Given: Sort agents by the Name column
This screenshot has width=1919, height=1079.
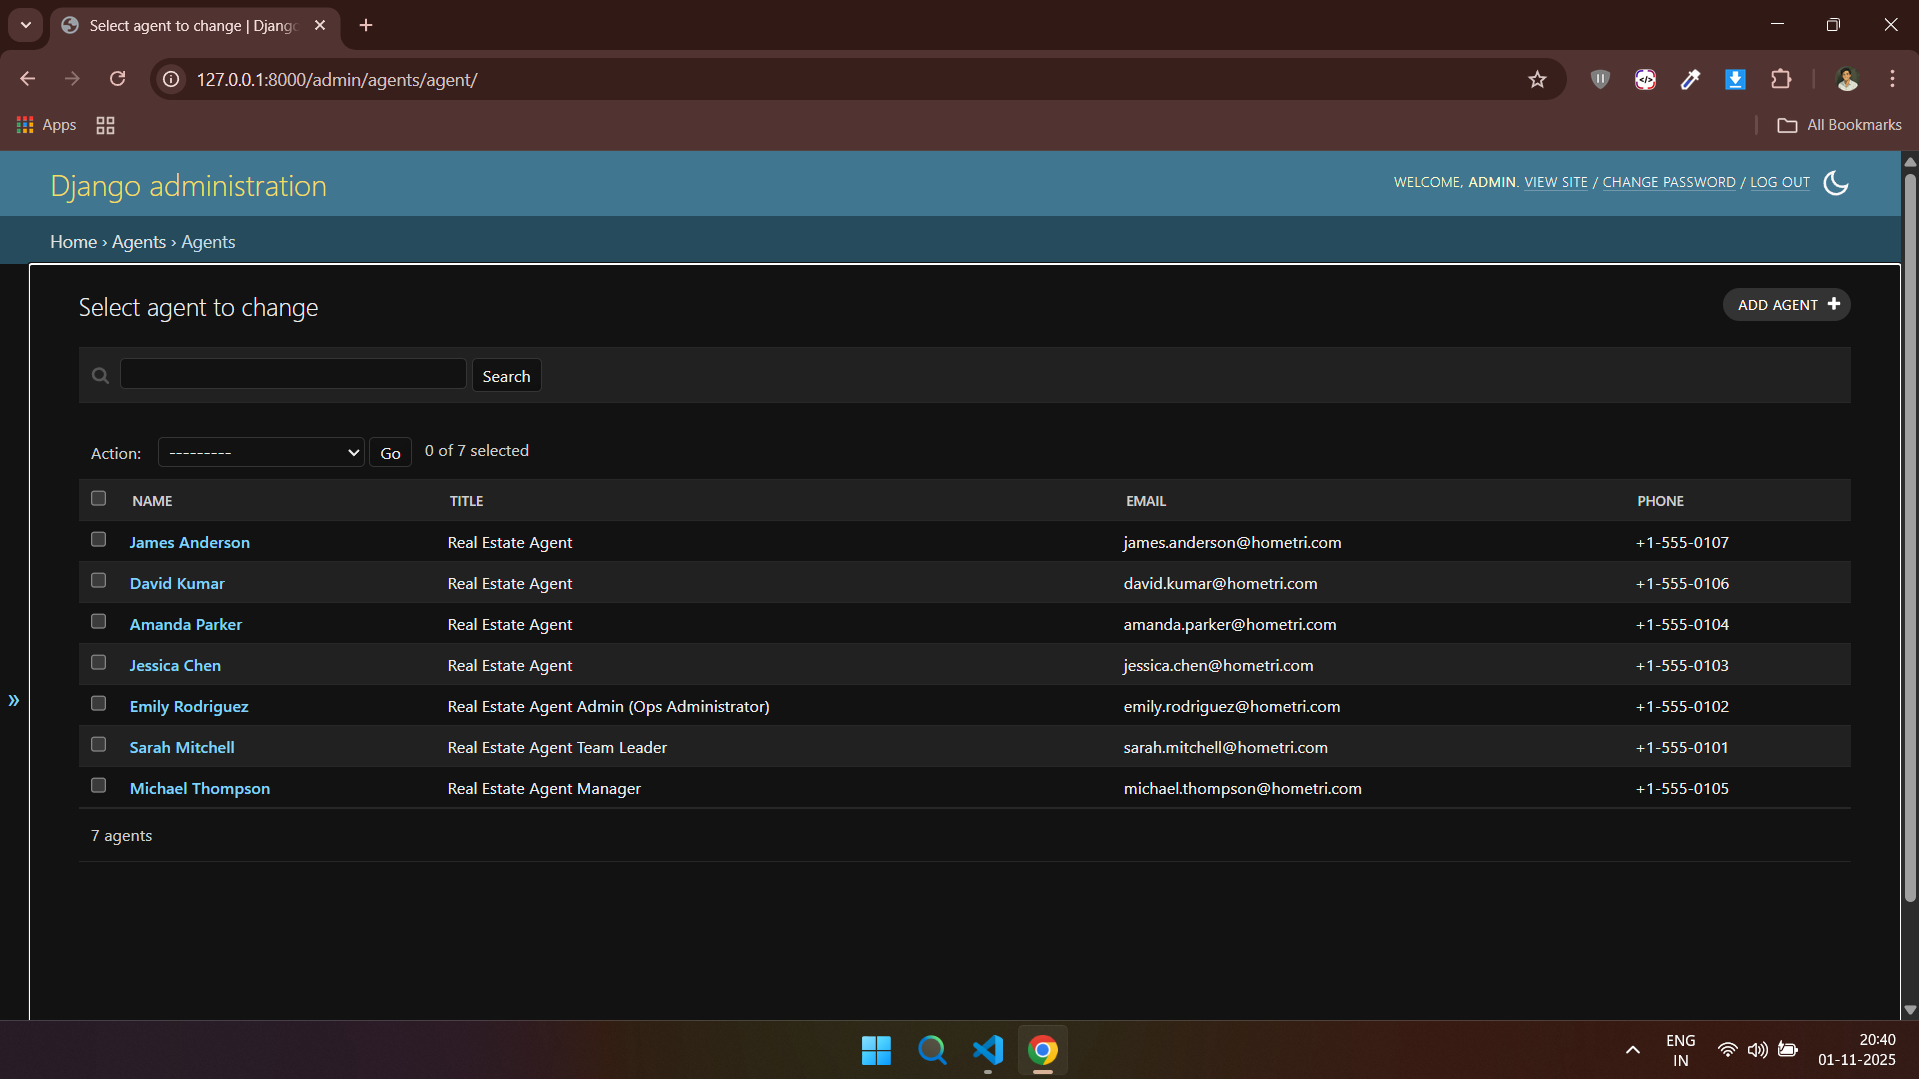Looking at the screenshot, I should pos(152,501).
